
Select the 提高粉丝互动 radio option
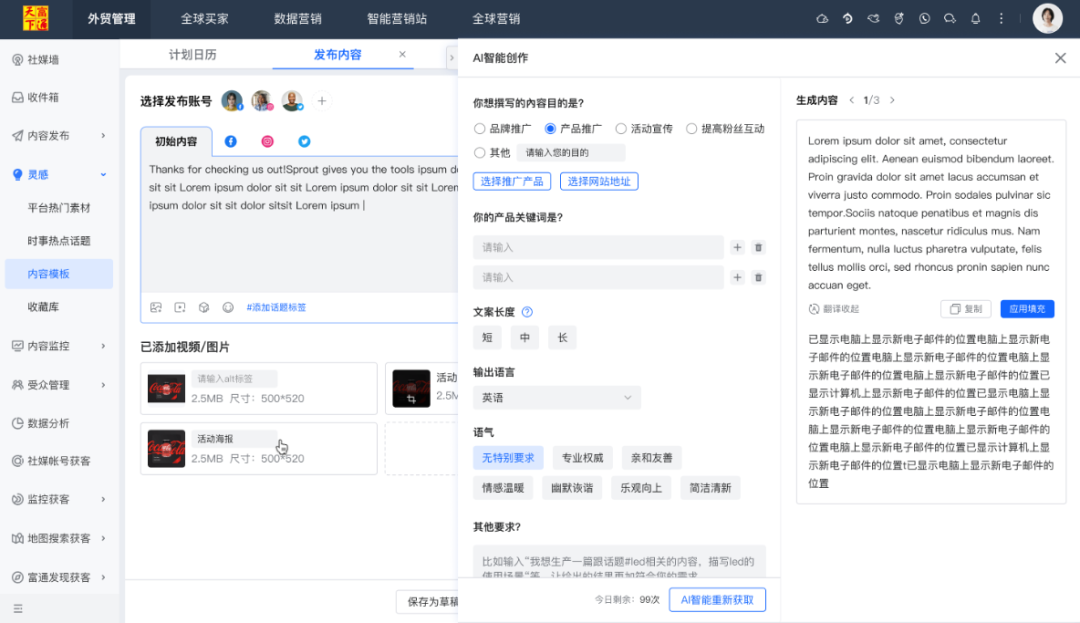point(725,129)
